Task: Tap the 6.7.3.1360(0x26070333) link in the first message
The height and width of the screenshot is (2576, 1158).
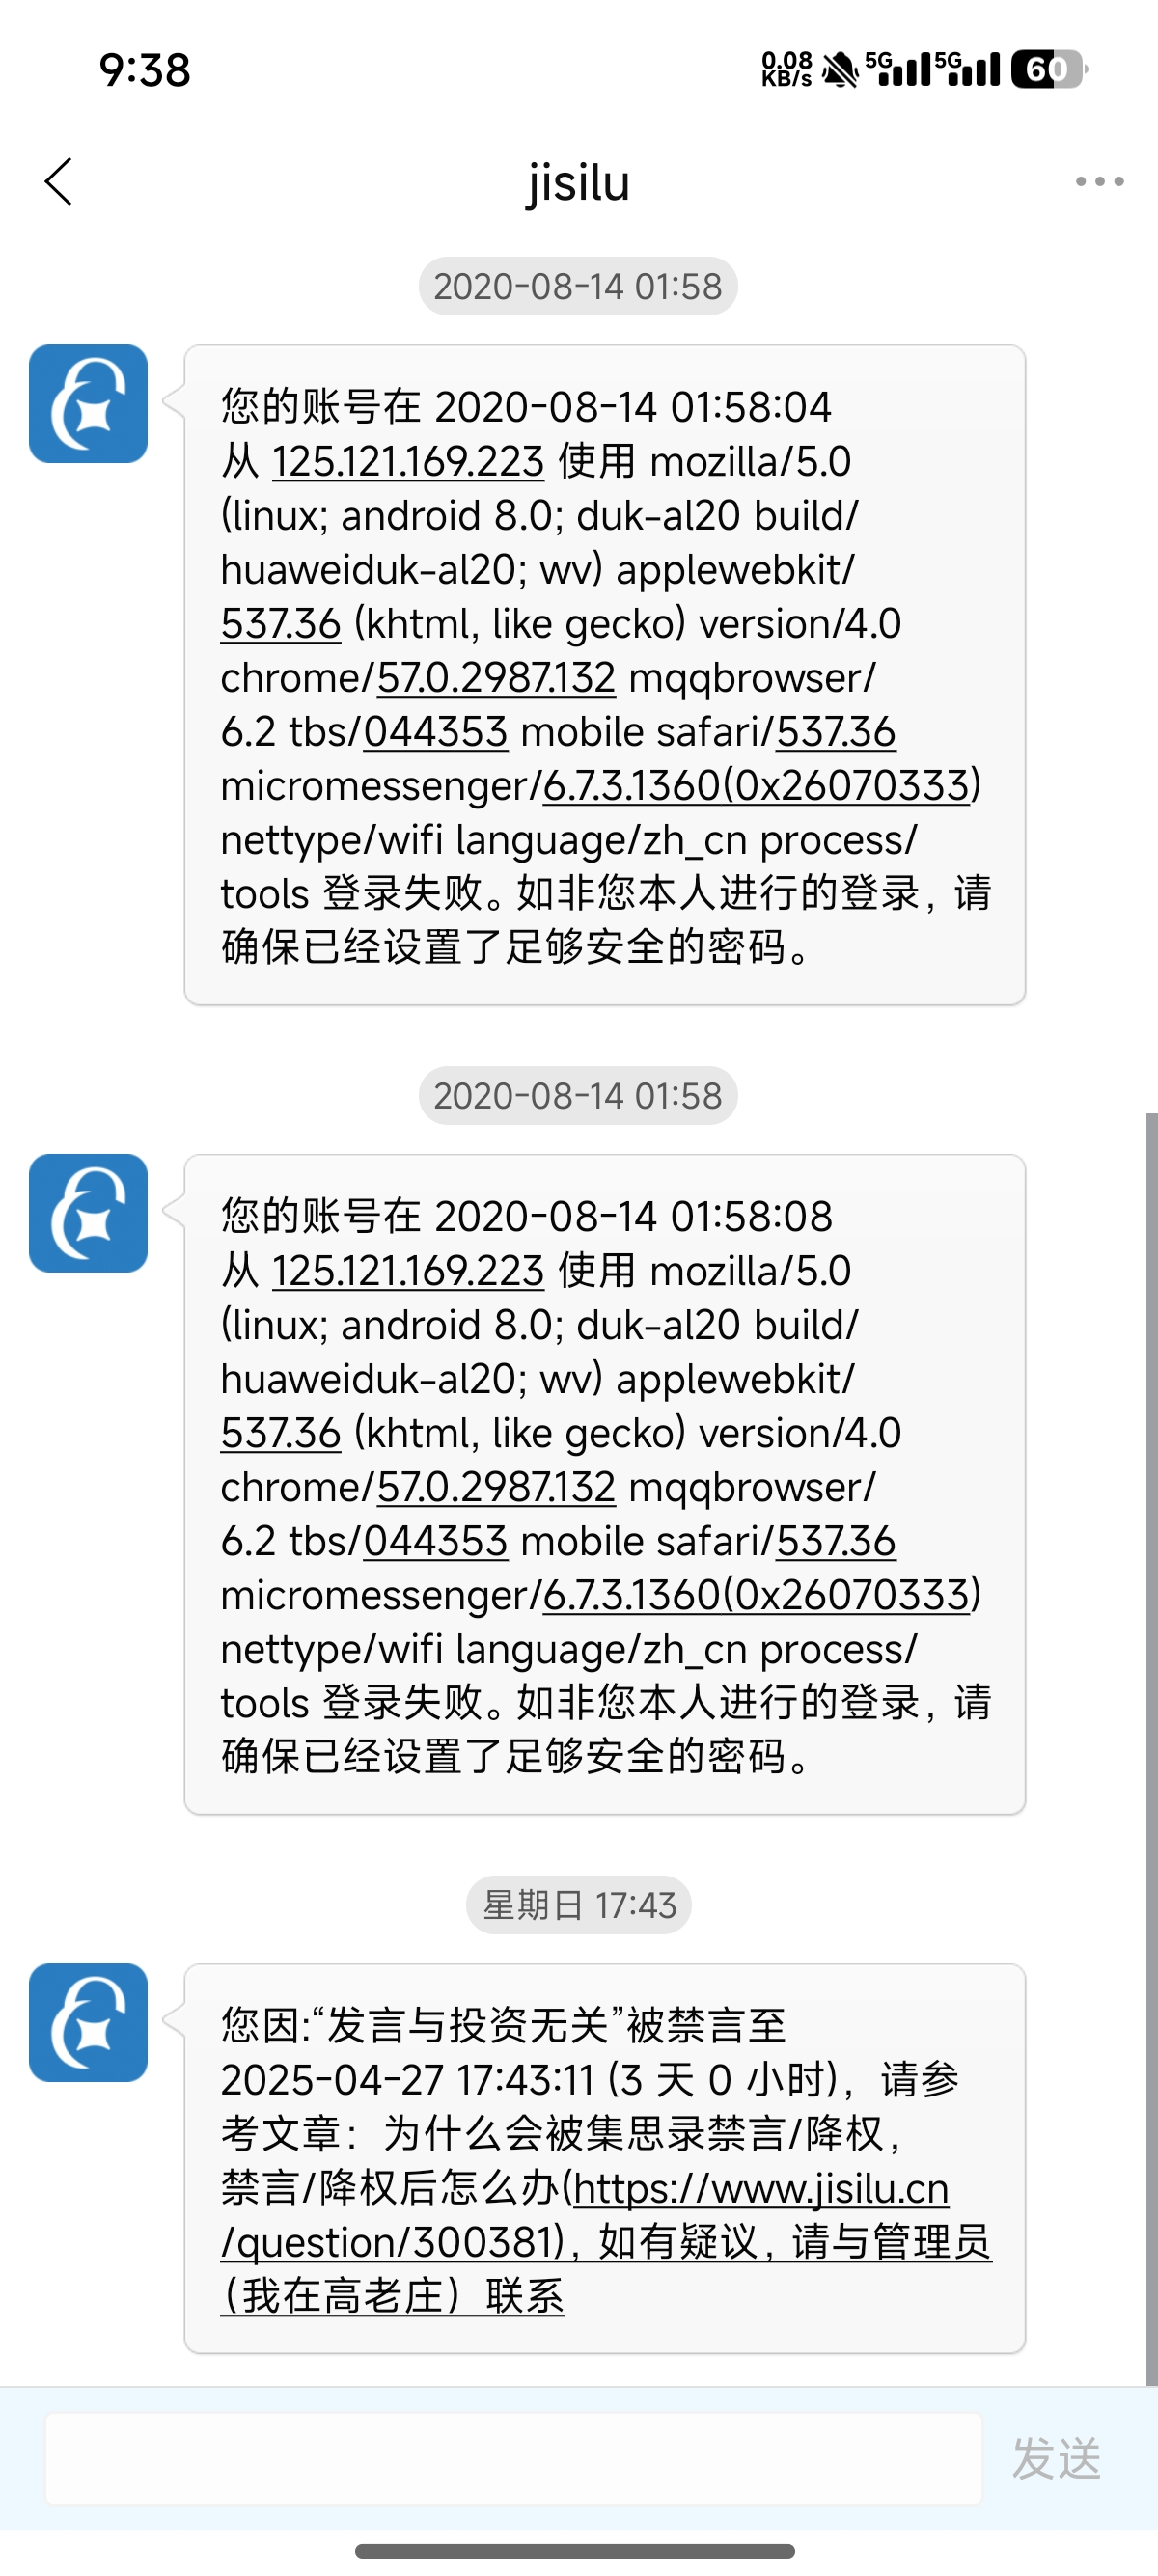Action: tap(756, 786)
